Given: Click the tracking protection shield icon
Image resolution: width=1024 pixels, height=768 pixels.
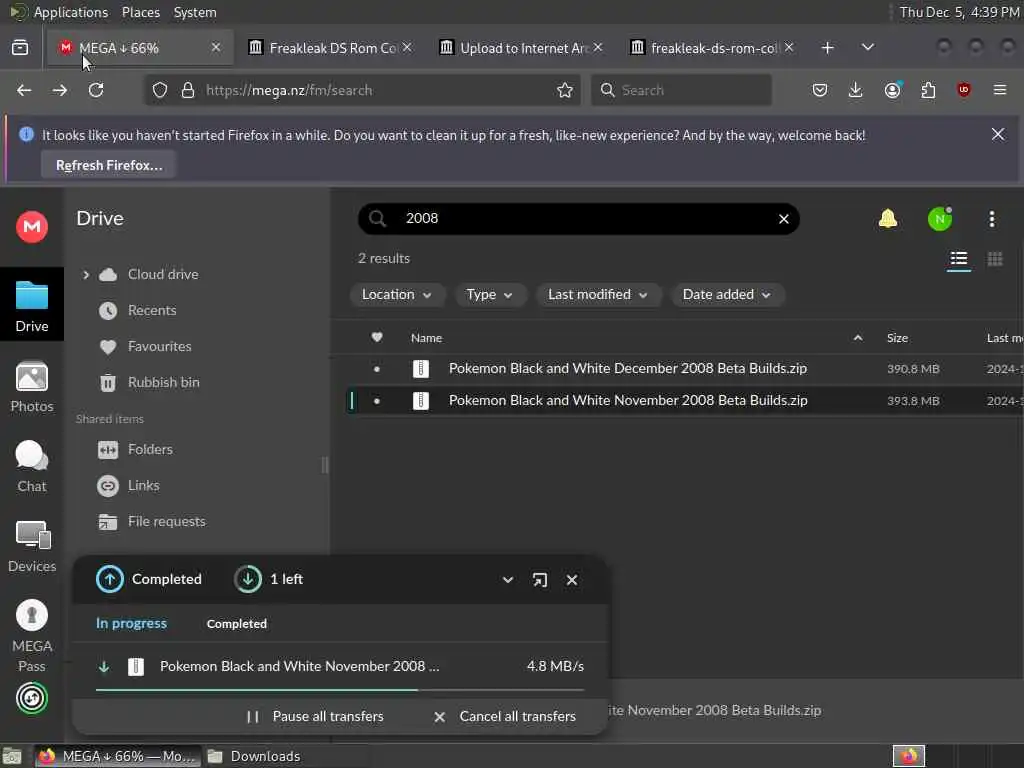Looking at the screenshot, I should pyautogui.click(x=159, y=90).
